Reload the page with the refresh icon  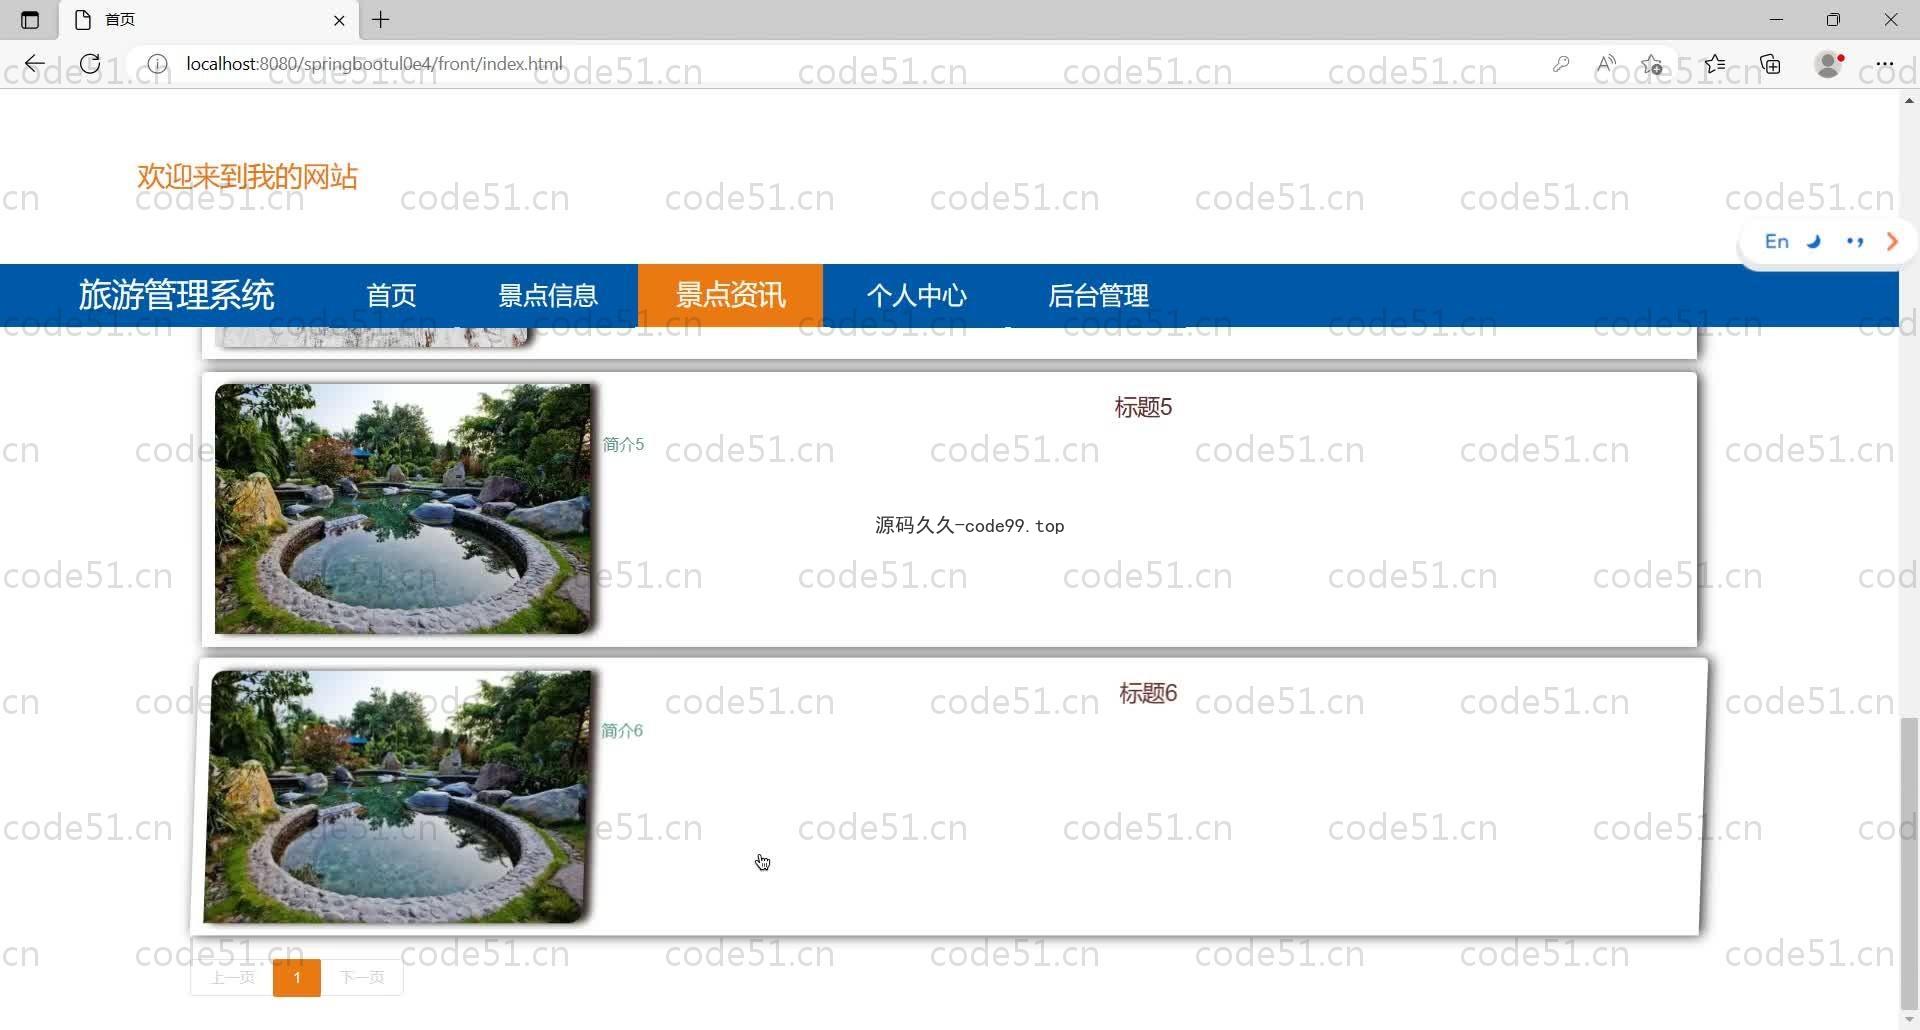tap(90, 64)
